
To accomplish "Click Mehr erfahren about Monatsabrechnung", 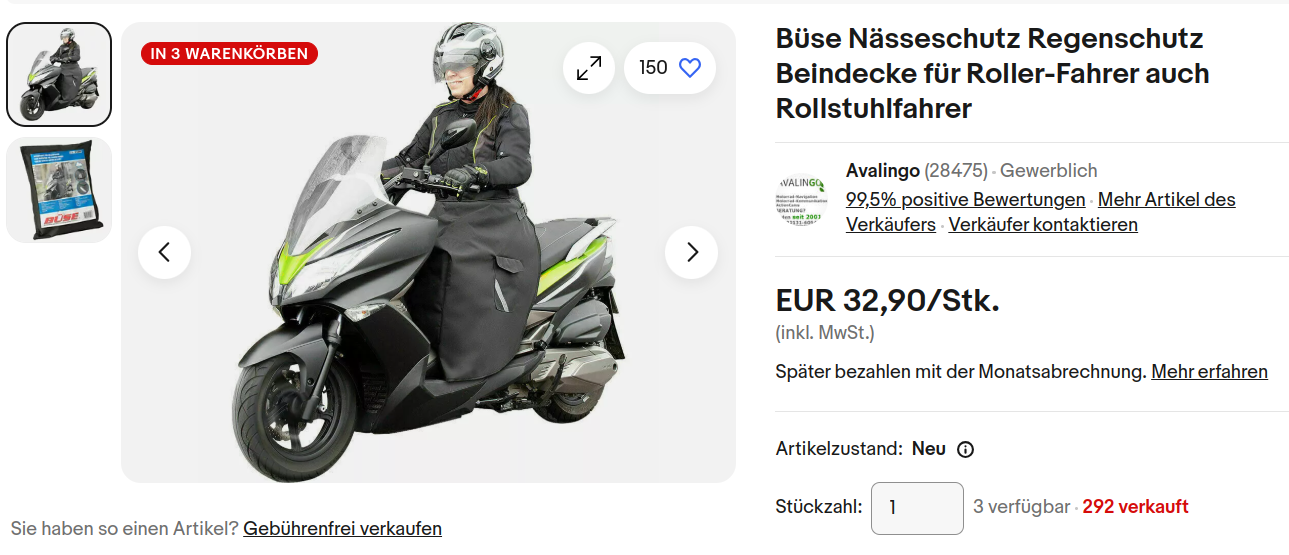I will pos(1209,372).
